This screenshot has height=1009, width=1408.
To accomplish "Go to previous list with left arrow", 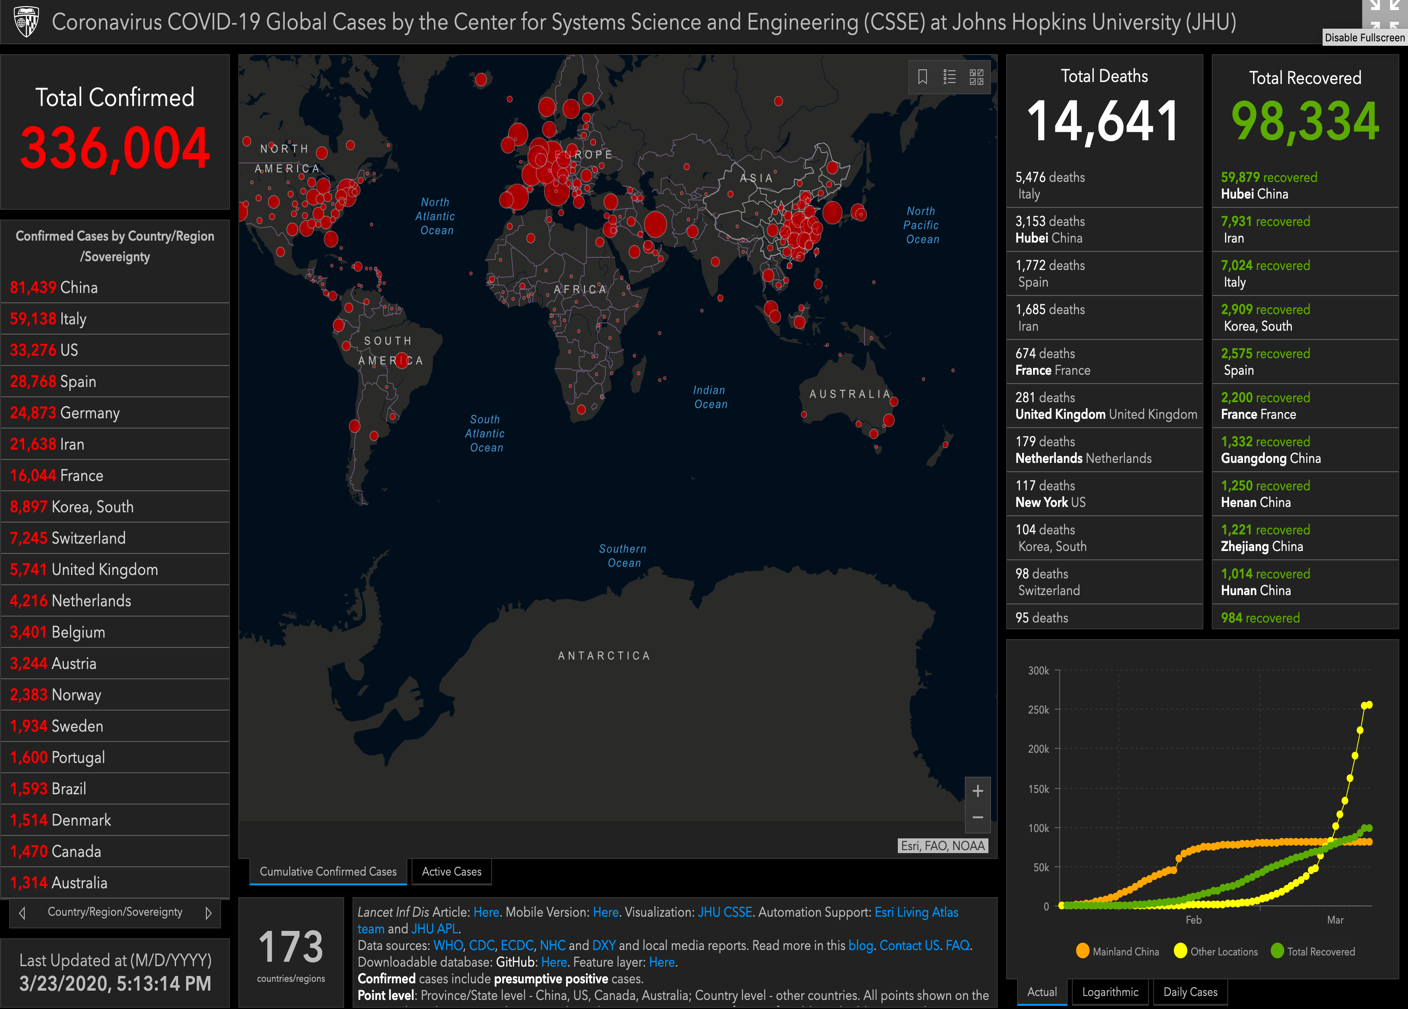I will pyautogui.click(x=23, y=913).
